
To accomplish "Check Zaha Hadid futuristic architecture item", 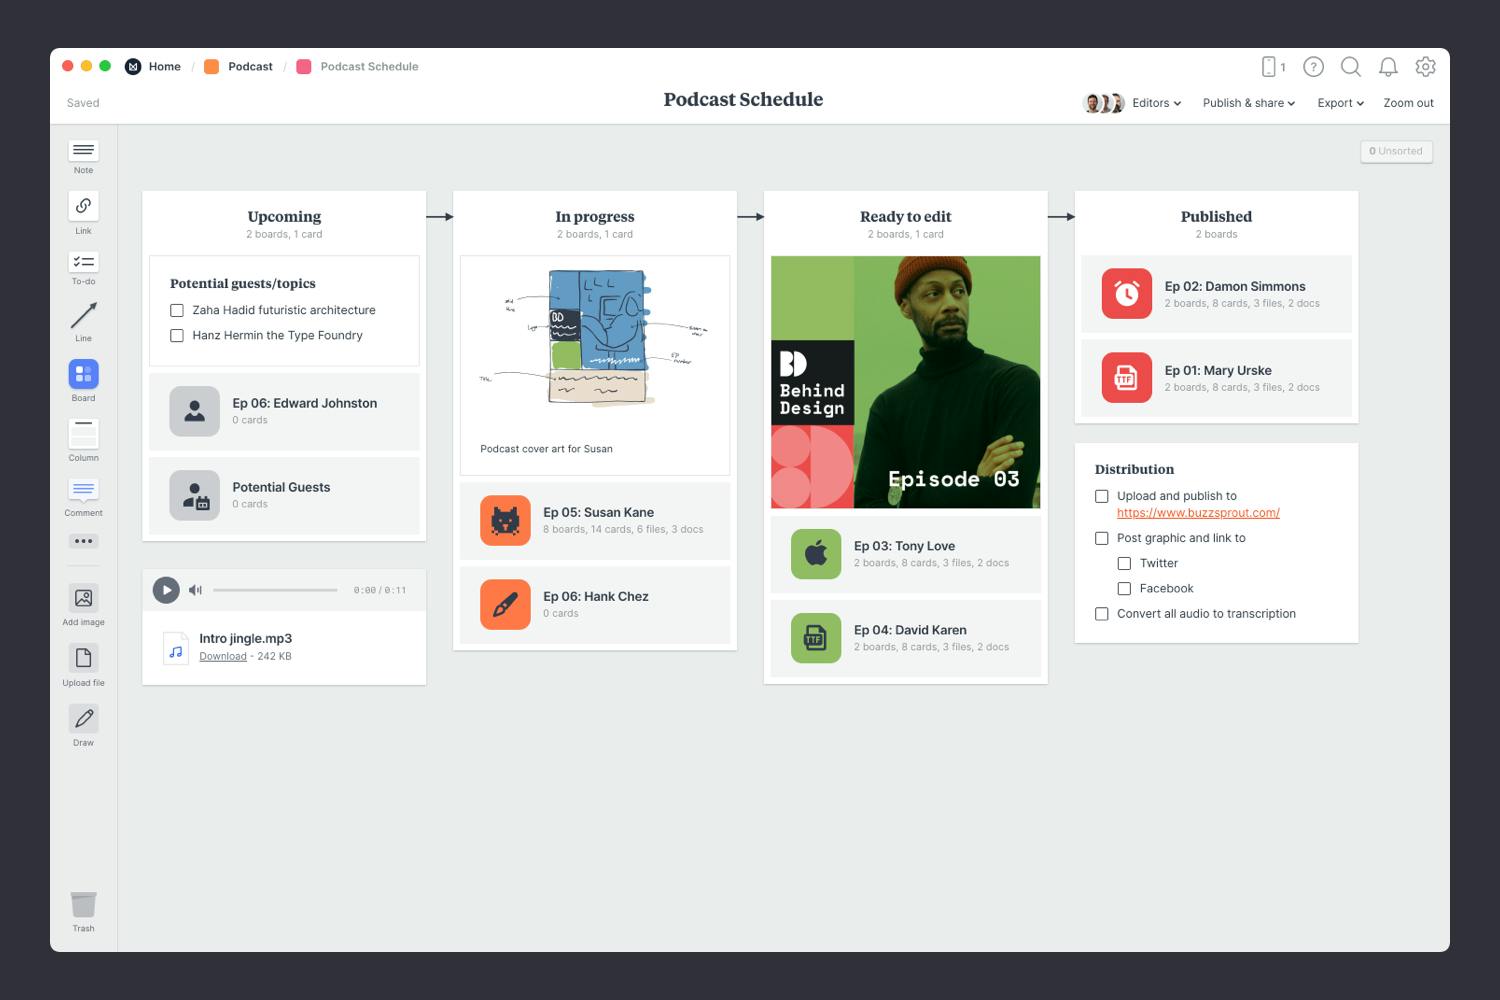I will pyautogui.click(x=177, y=311).
